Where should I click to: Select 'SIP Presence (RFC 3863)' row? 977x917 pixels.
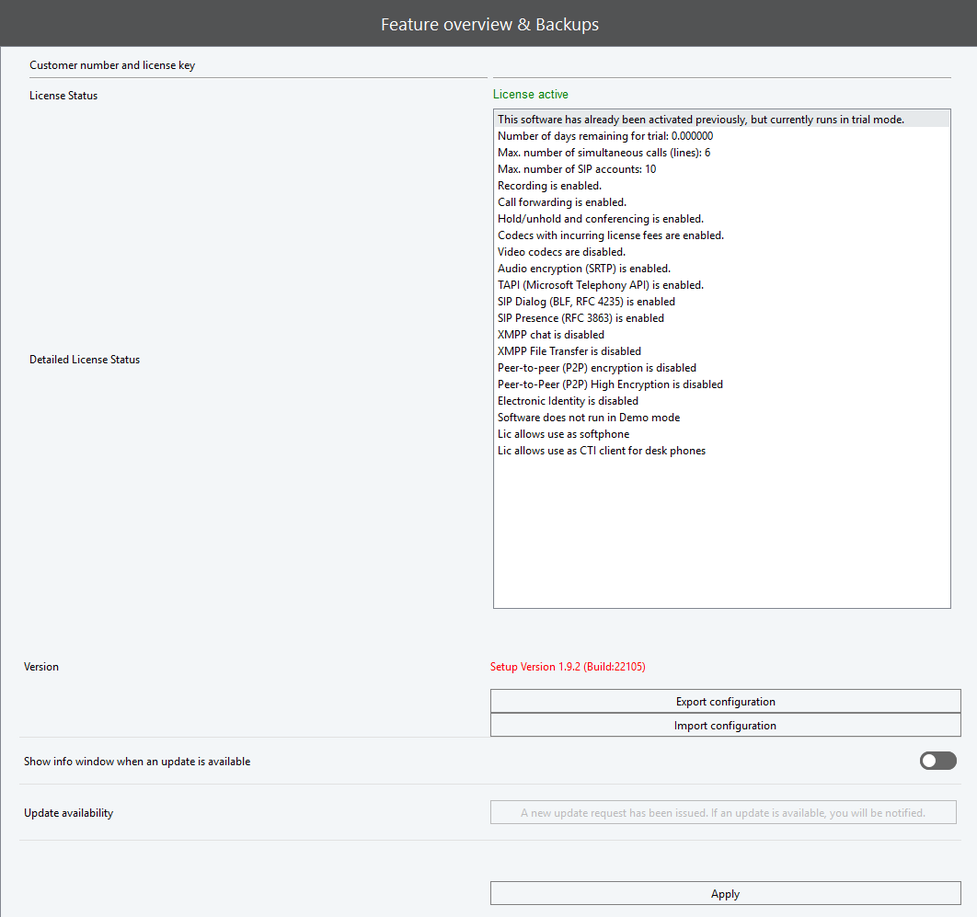tap(722, 318)
